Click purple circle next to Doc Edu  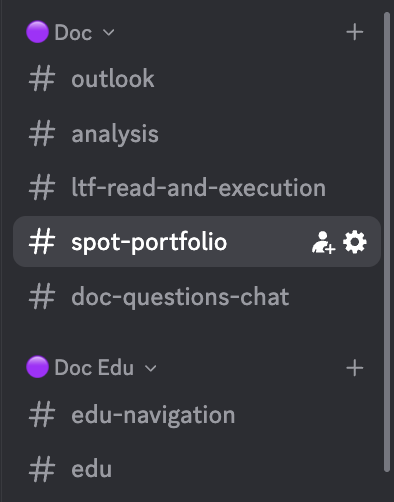pyautogui.click(x=38, y=367)
